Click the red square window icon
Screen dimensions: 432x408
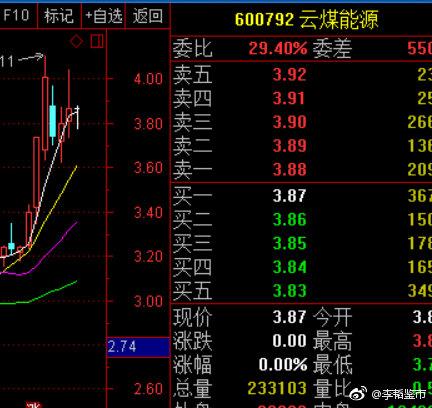point(97,41)
